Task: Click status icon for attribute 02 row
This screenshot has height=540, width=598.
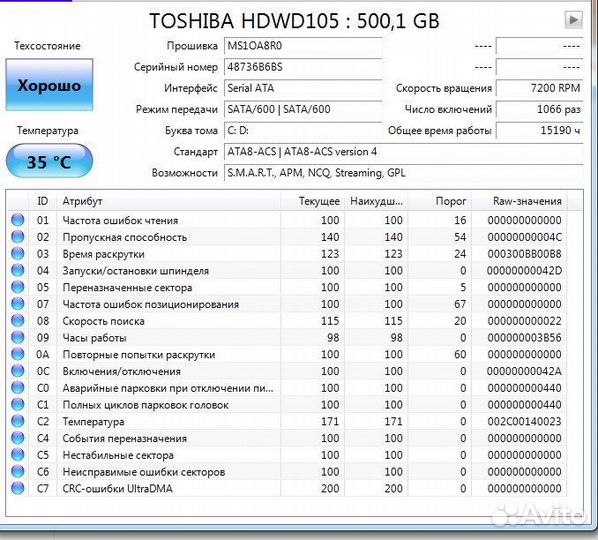Action: coord(18,237)
